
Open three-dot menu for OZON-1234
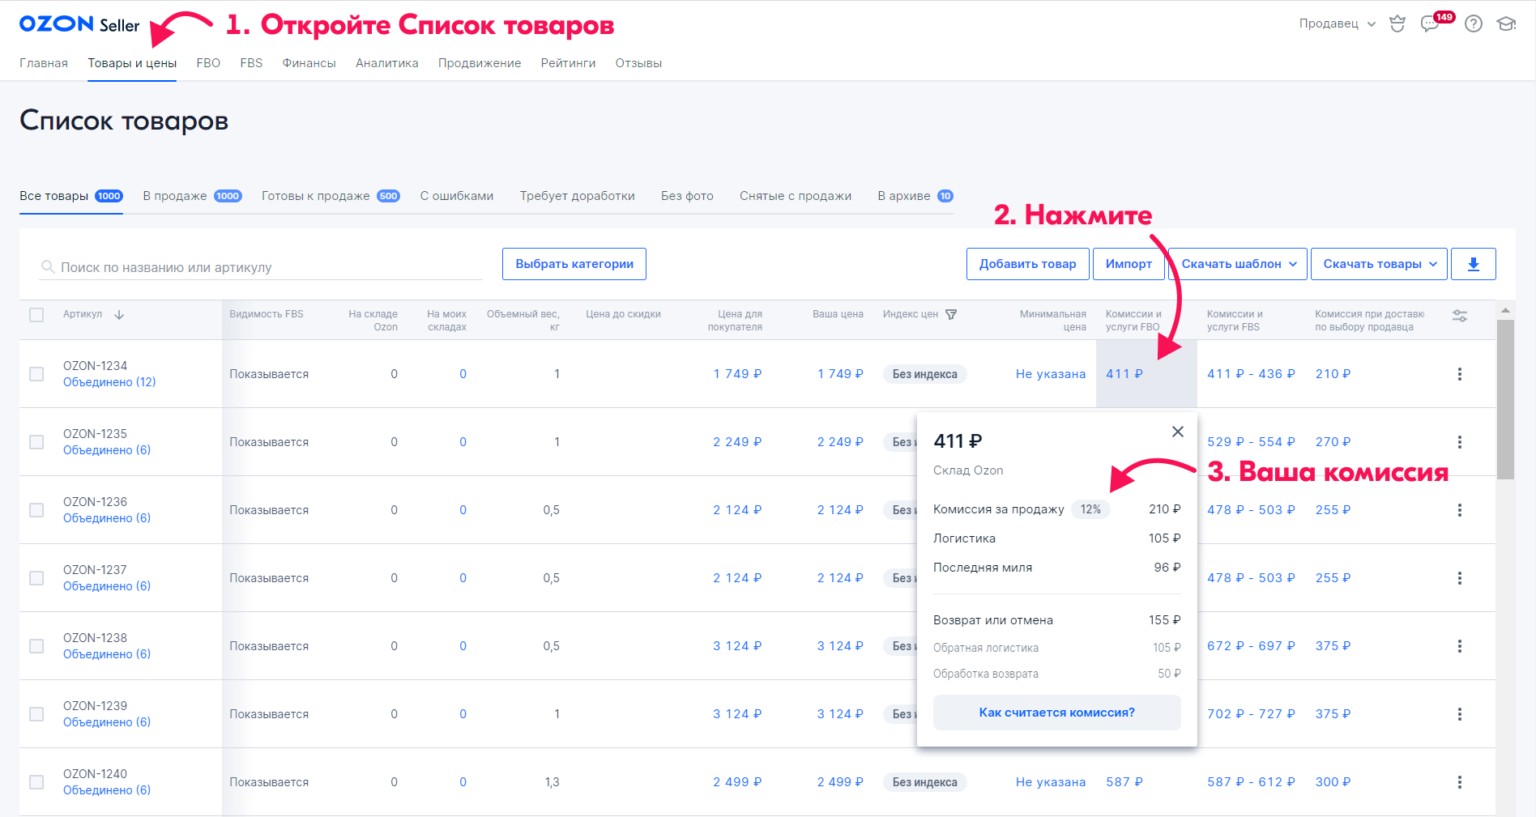1459,374
